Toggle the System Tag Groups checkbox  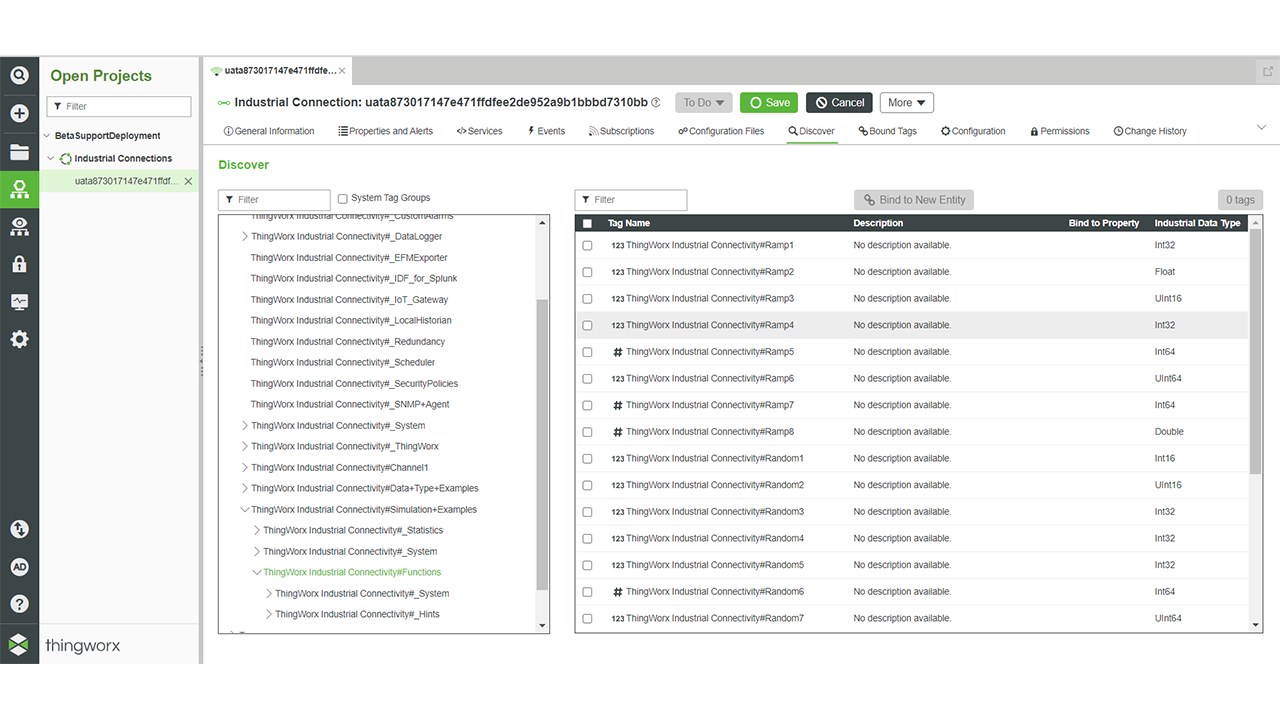pyautogui.click(x=343, y=199)
